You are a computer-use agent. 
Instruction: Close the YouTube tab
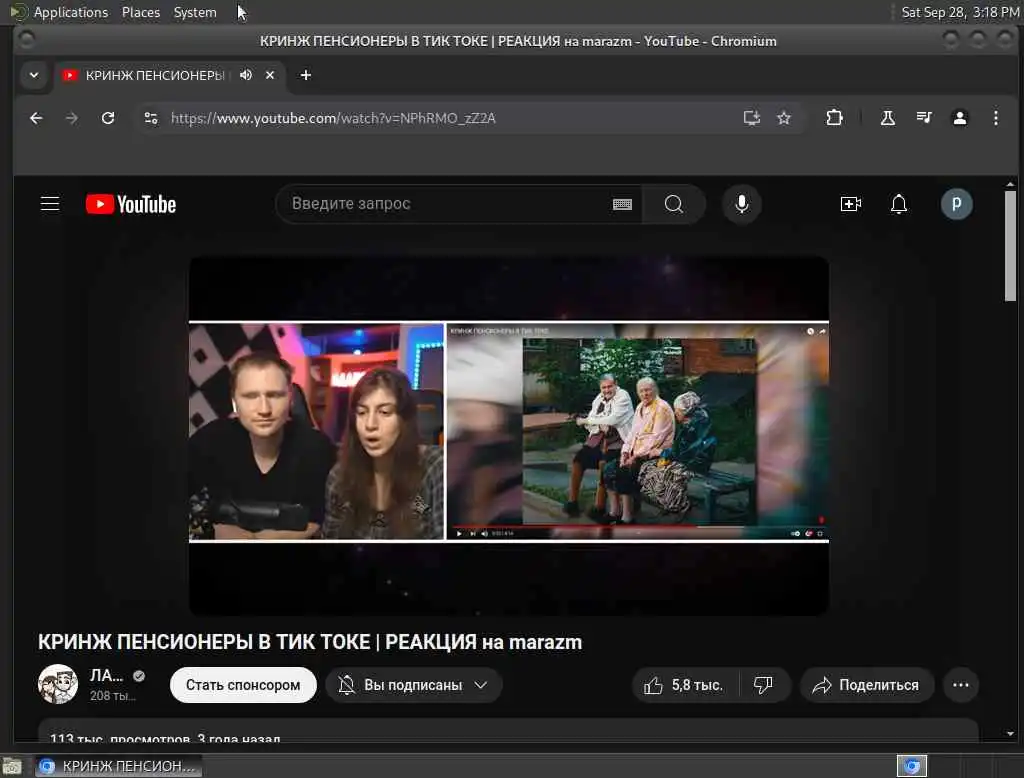point(270,75)
